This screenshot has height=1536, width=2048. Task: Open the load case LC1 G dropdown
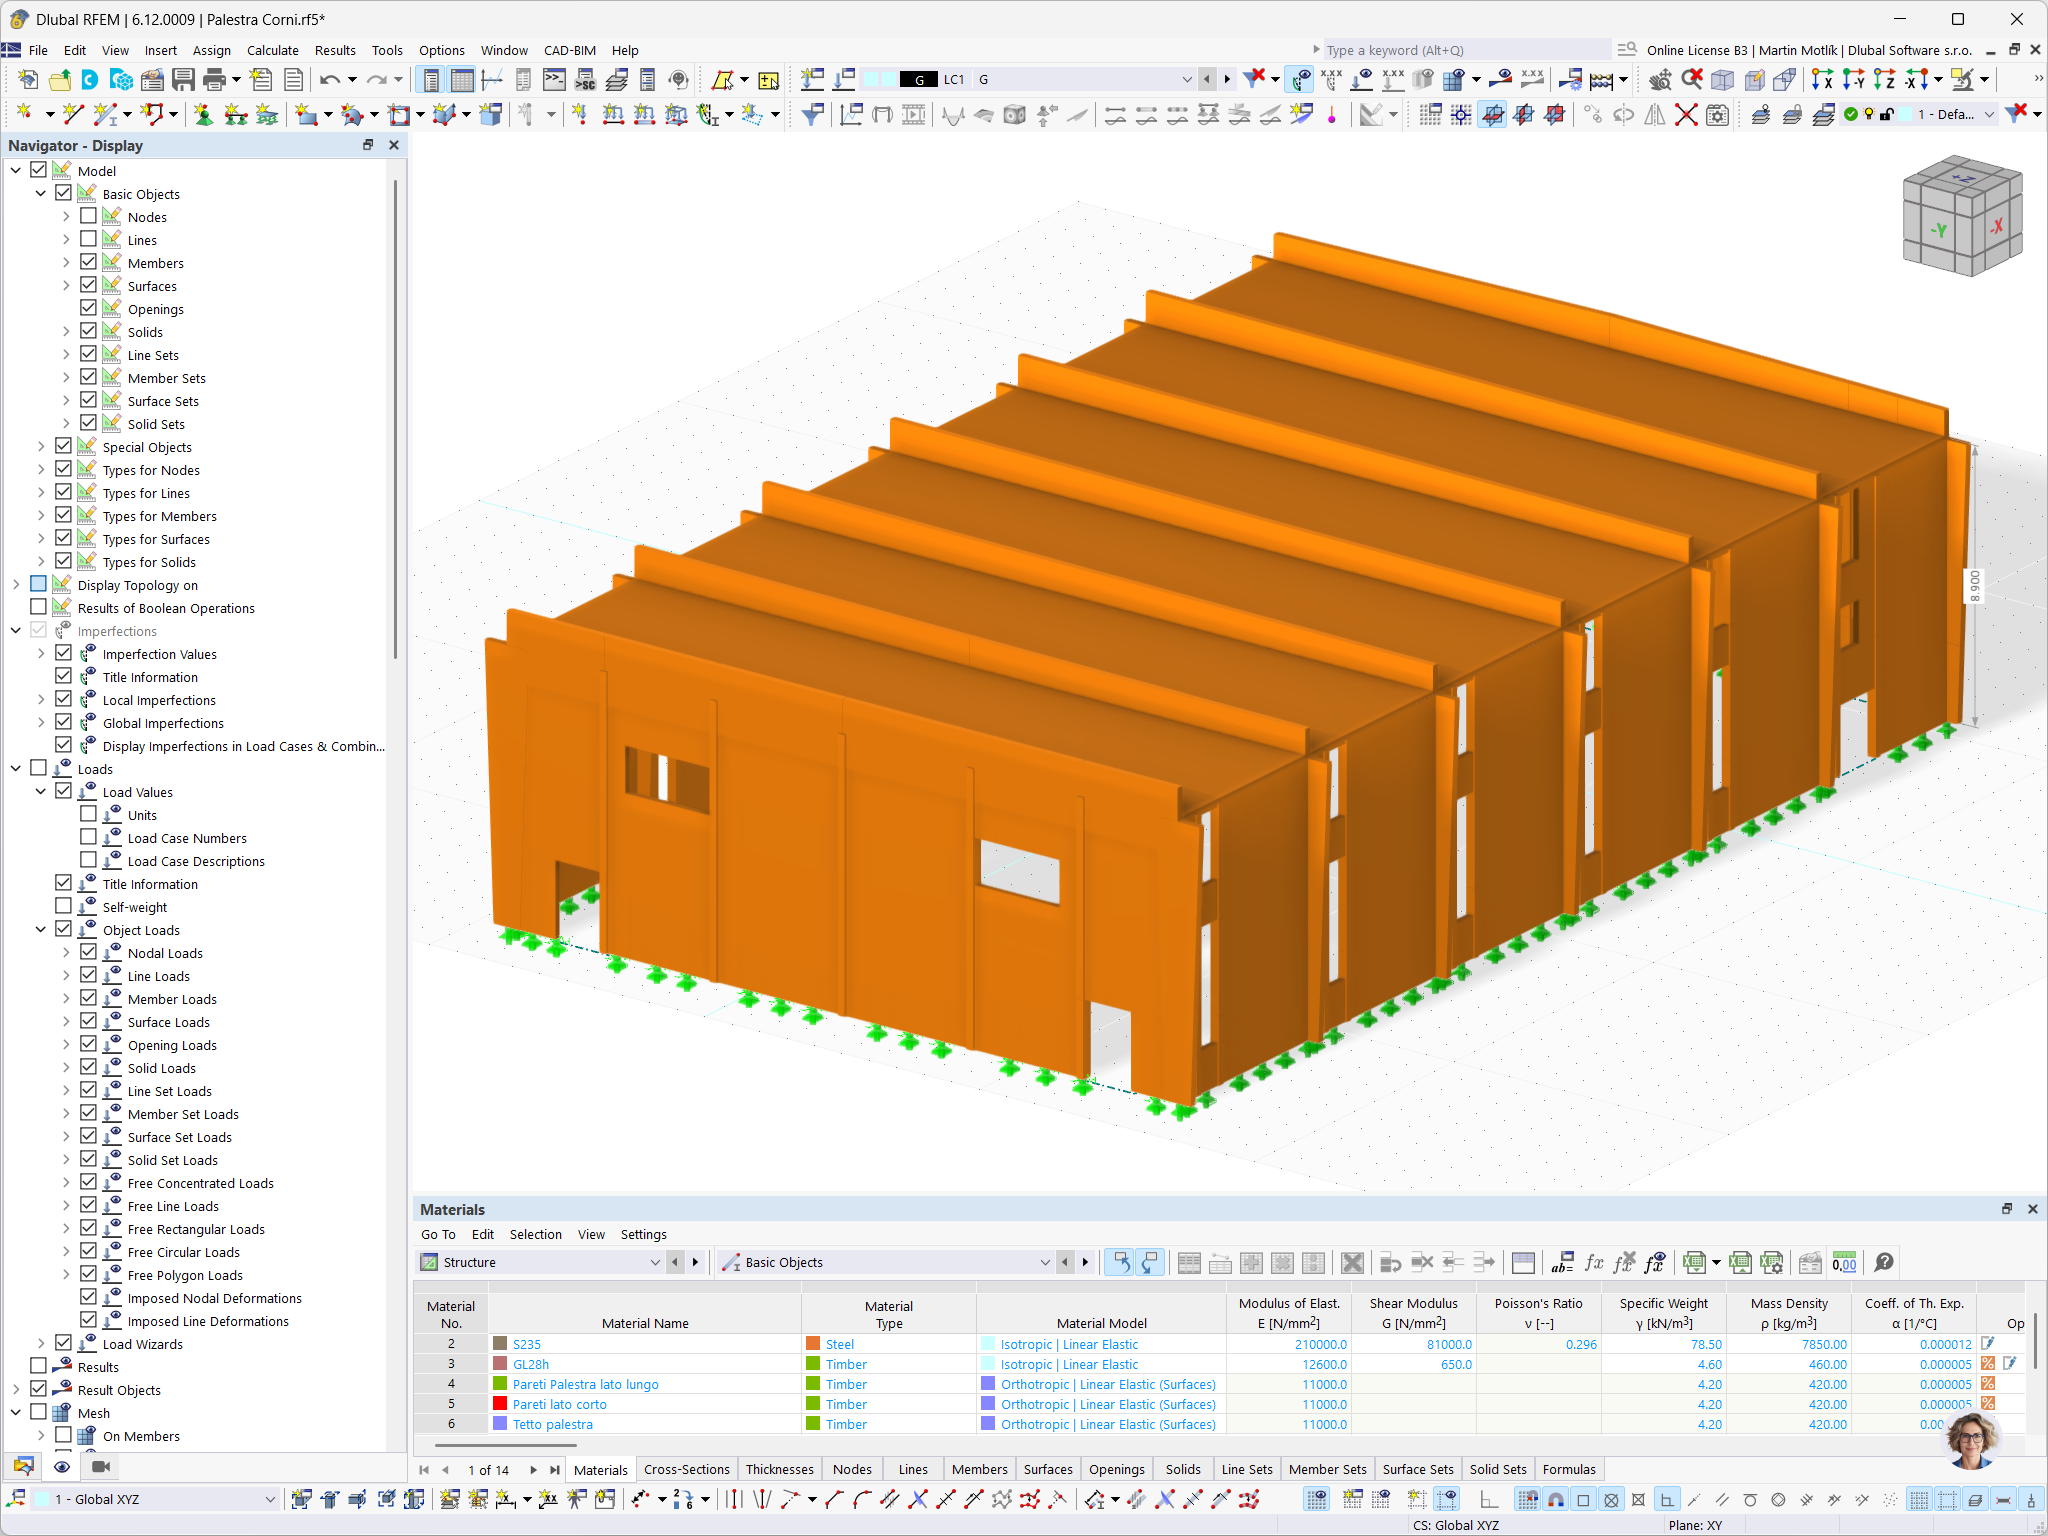click(x=1186, y=79)
